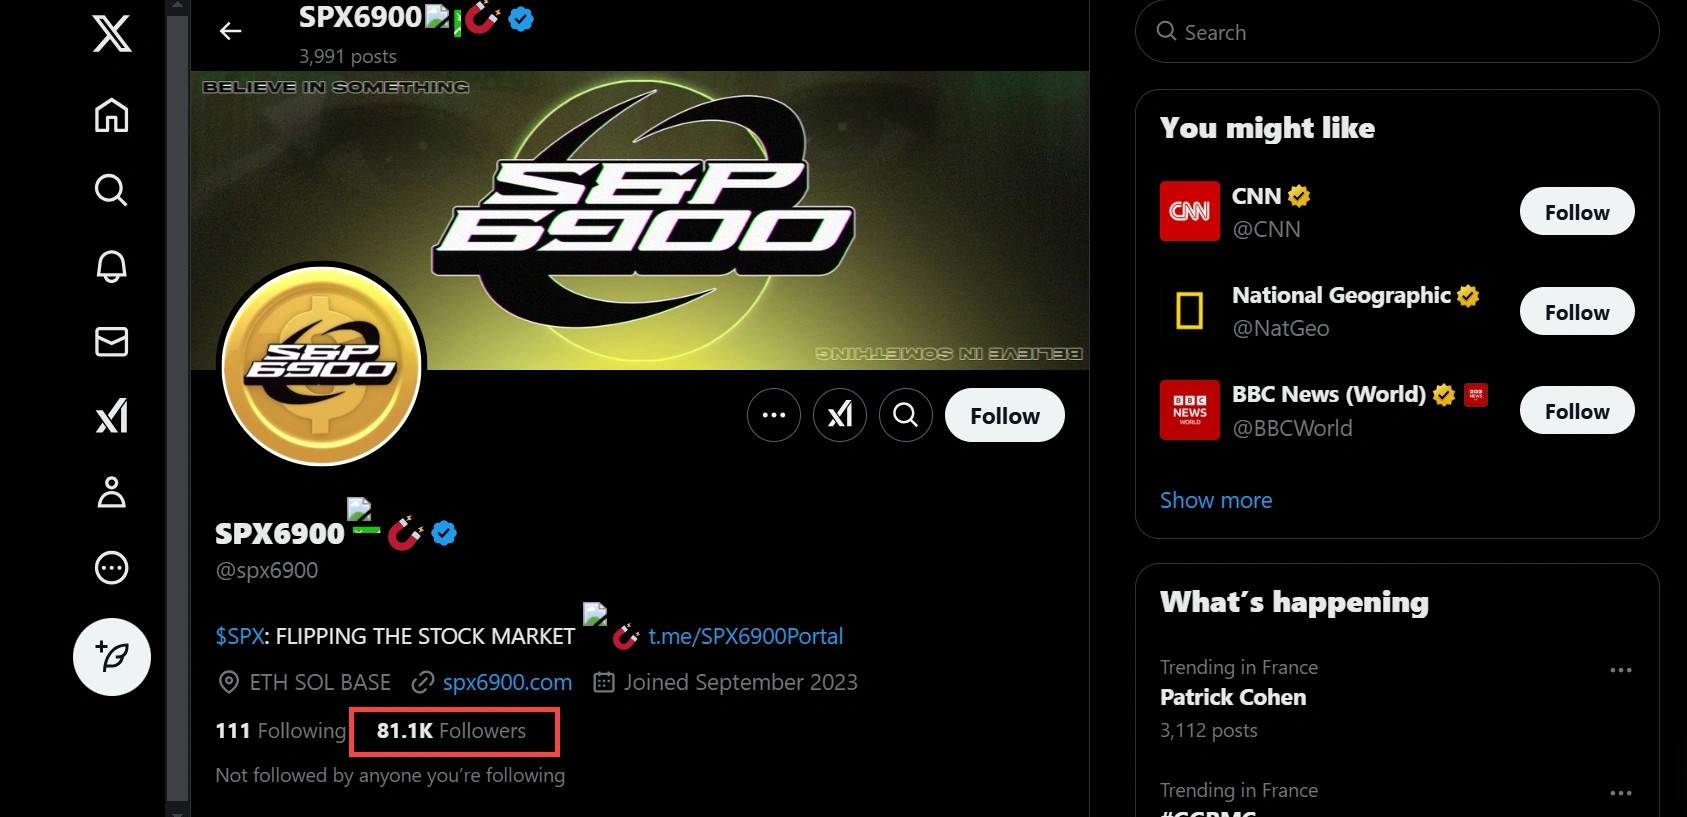
Task: Open Grok from the left sidebar
Action: coord(111,416)
